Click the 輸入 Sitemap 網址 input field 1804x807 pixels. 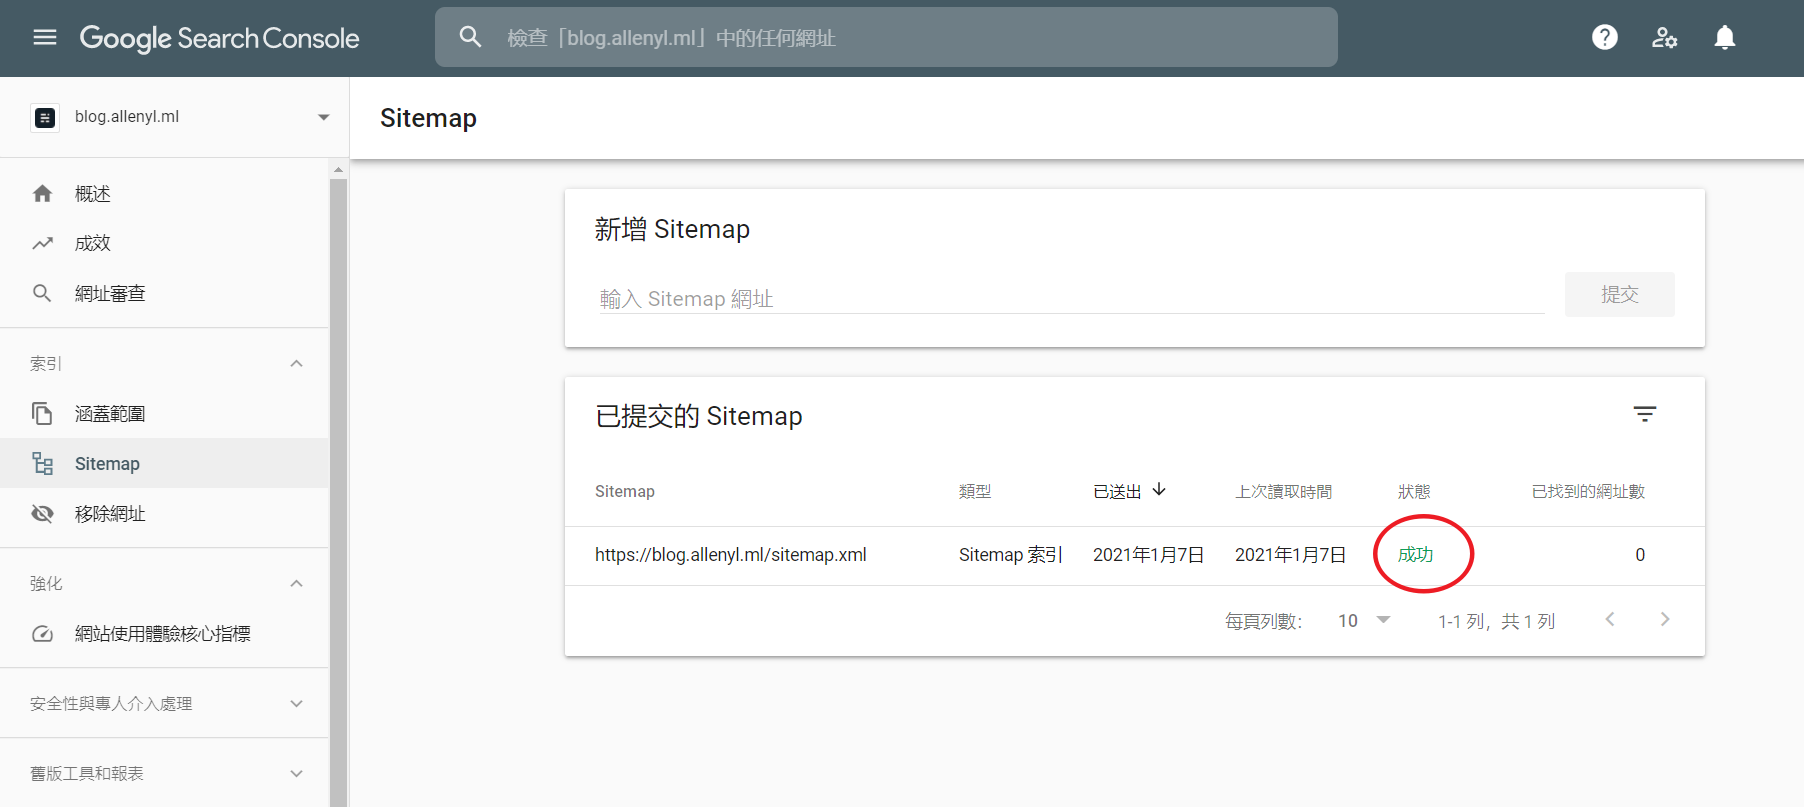[1070, 299]
